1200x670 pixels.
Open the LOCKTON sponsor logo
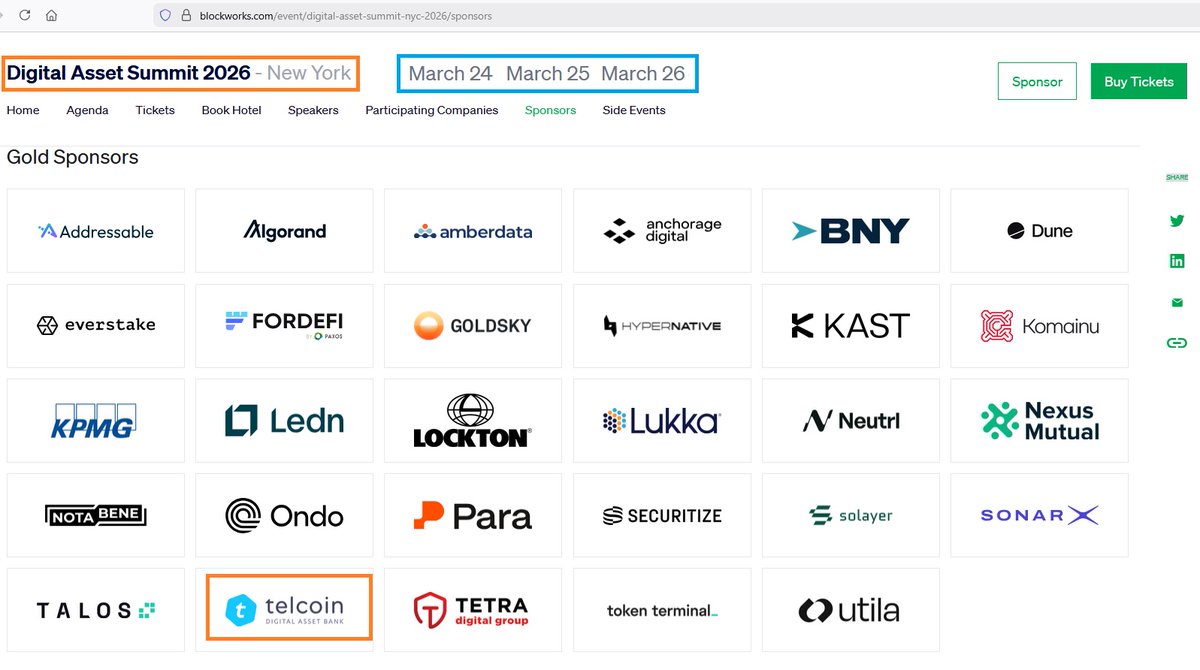pyautogui.click(x=473, y=420)
